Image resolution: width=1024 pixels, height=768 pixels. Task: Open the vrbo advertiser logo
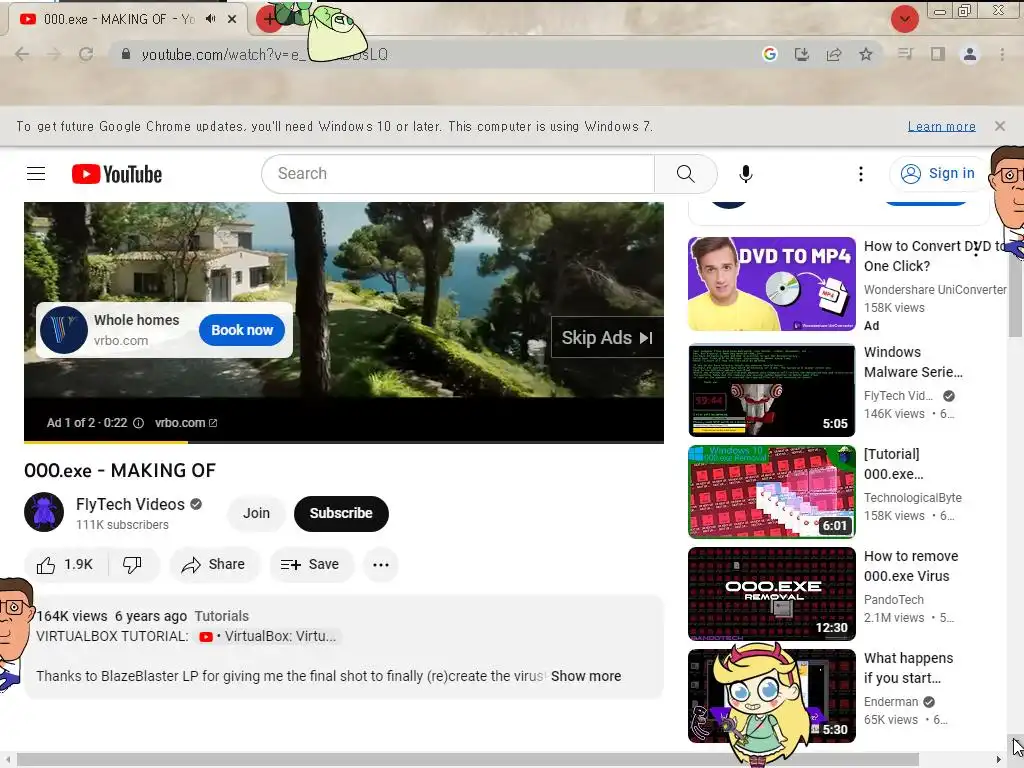[64, 330]
